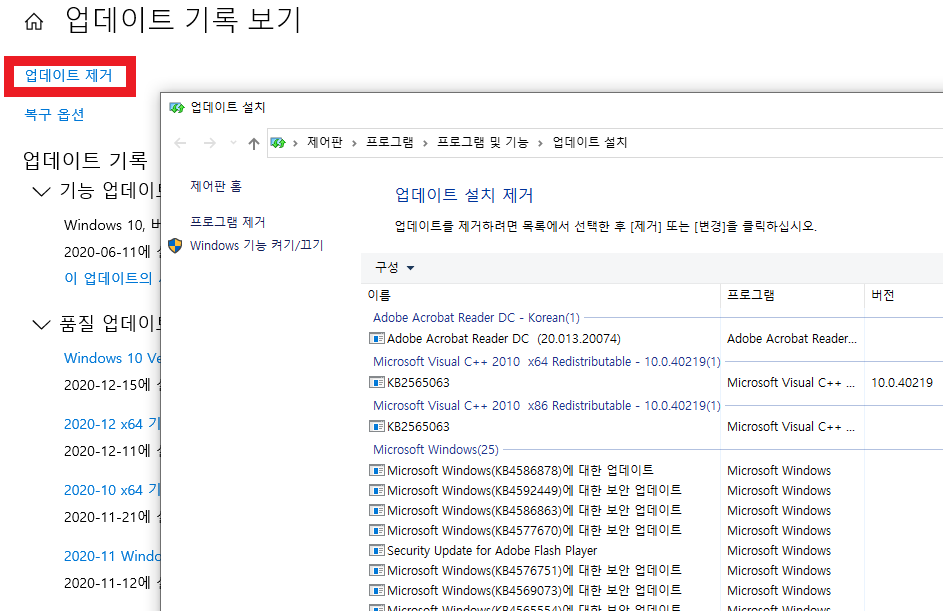
Task: Click the icon of KB4577670 update
Action: pos(376,530)
